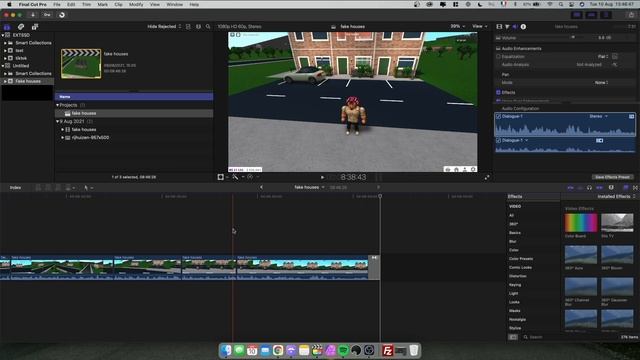Open the Audio inspector speaker icon

(515, 27)
